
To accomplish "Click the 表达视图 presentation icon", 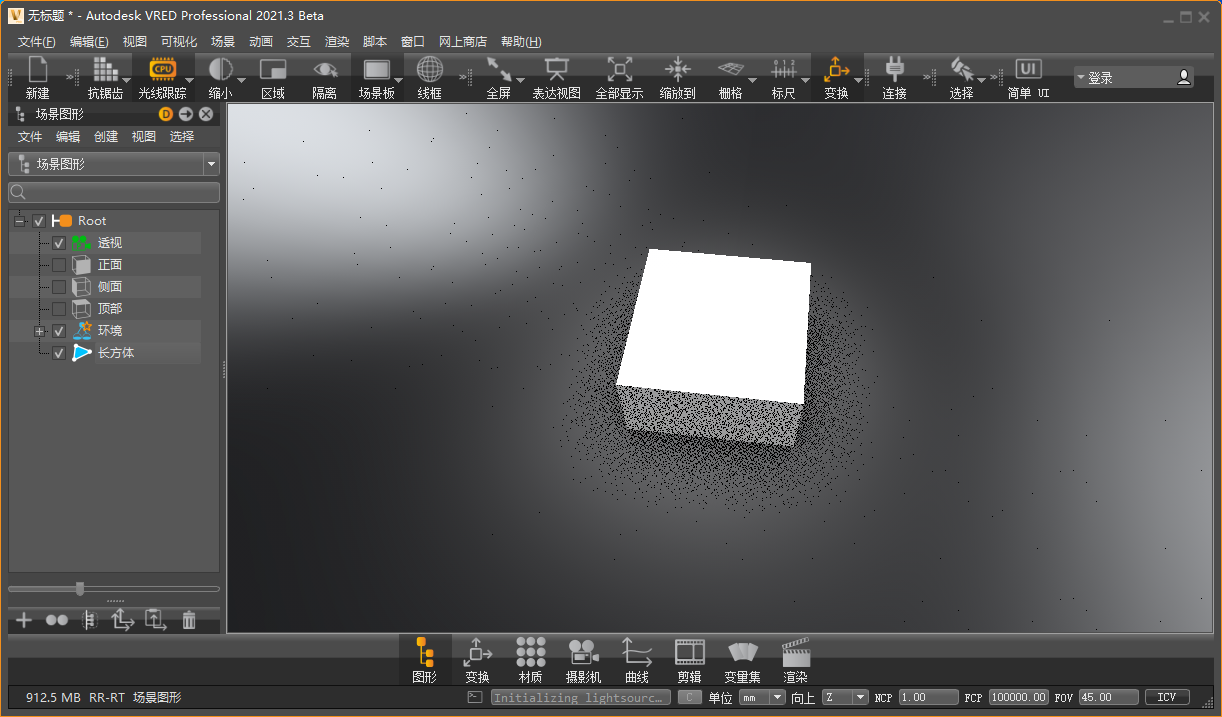I will [x=556, y=70].
